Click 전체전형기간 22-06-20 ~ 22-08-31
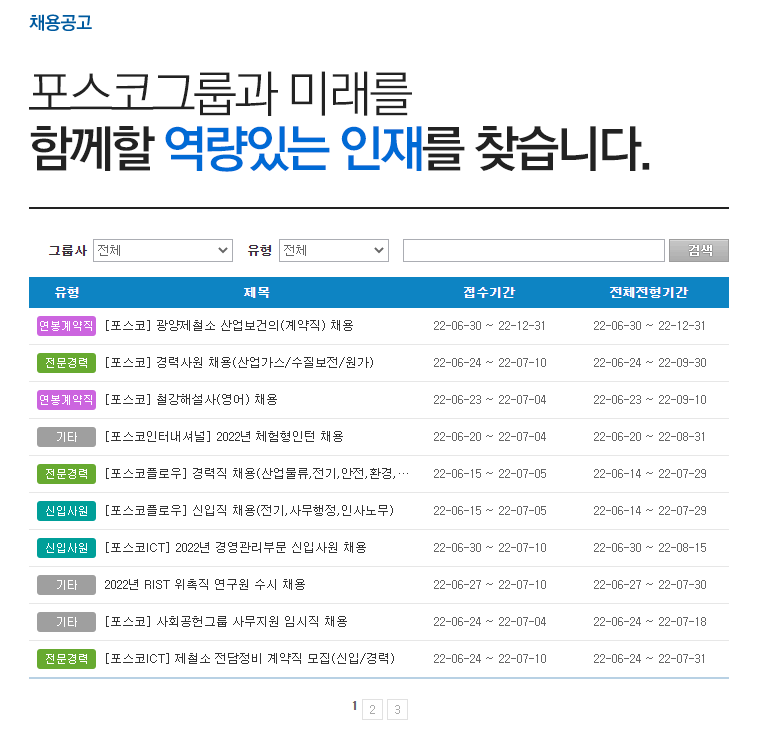Viewport: 768px width, 740px height. [649, 437]
